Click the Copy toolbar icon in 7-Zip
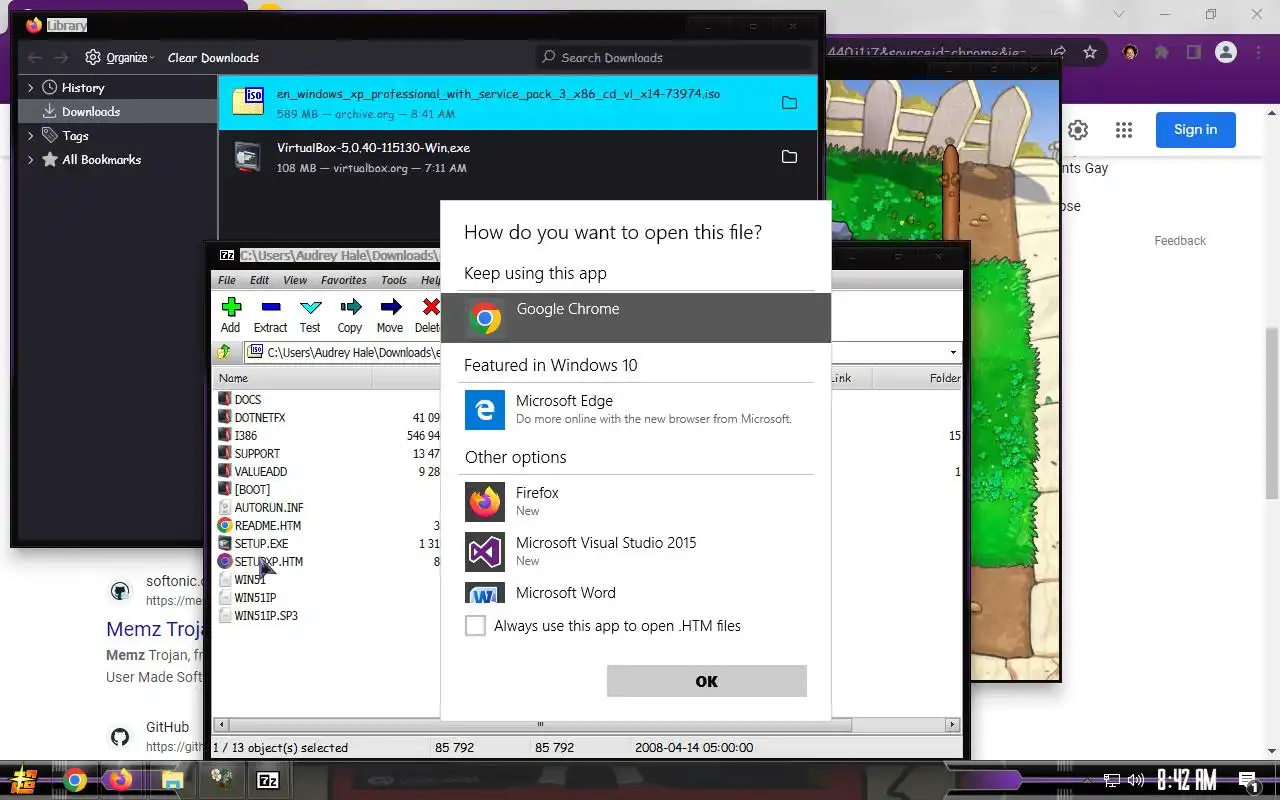The height and width of the screenshot is (800, 1280). pos(350,307)
